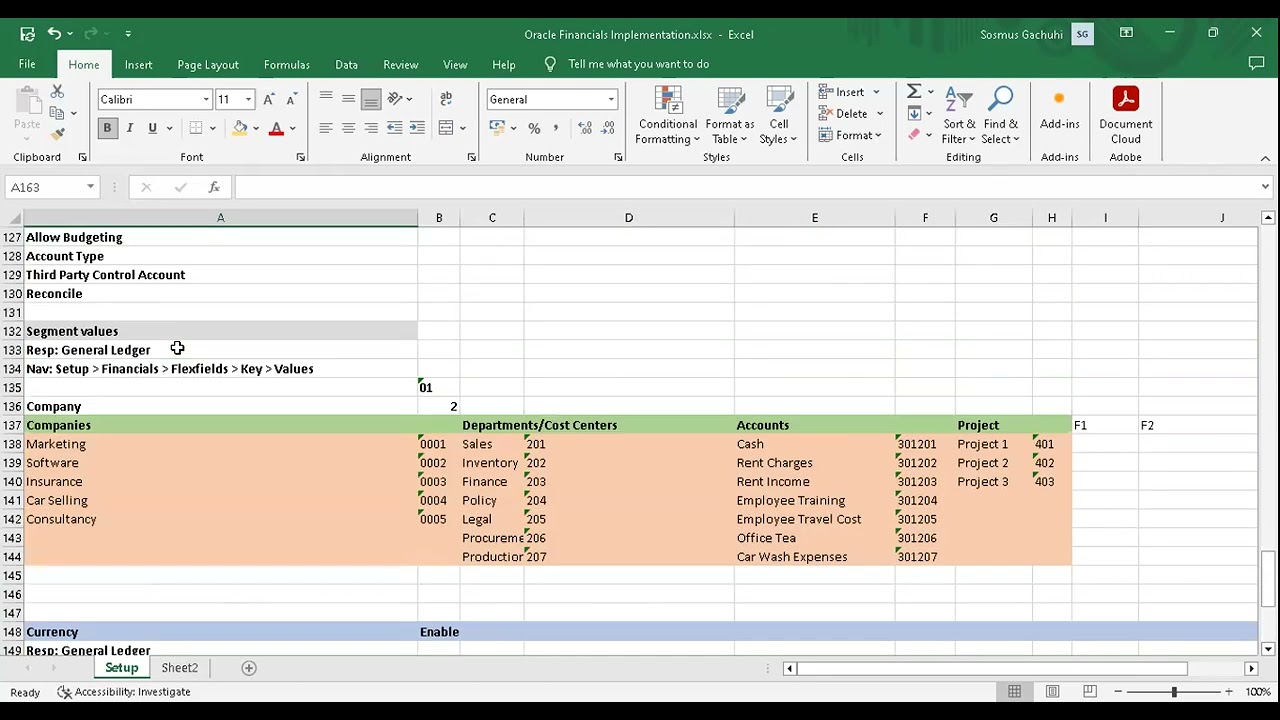Toggle Align Right for cell text

coord(371,128)
